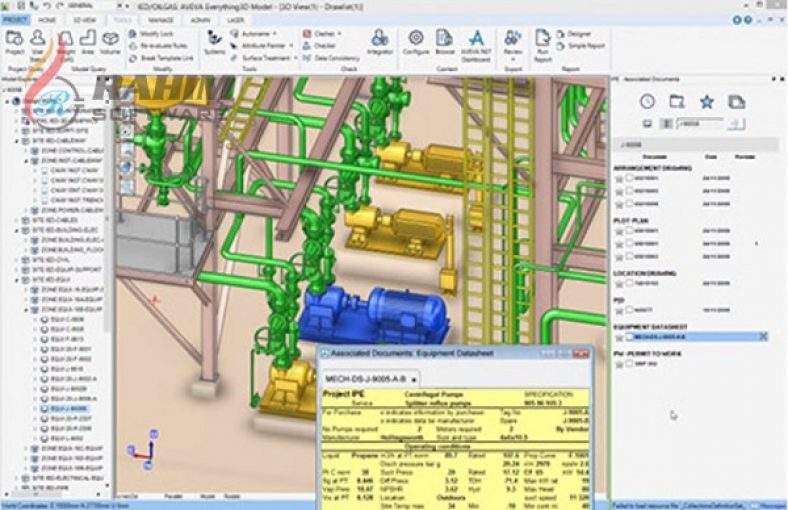Switch to the MANAGE ribbon tab
The width and height of the screenshot is (788, 510).
pos(161,20)
